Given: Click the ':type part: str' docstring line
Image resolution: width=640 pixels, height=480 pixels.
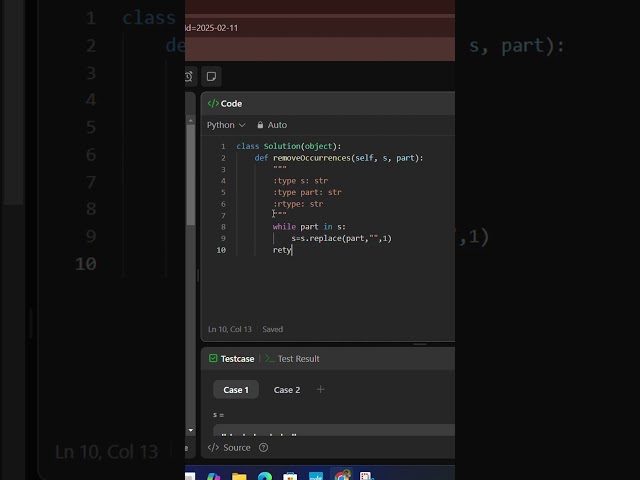Looking at the screenshot, I should [x=307, y=192].
